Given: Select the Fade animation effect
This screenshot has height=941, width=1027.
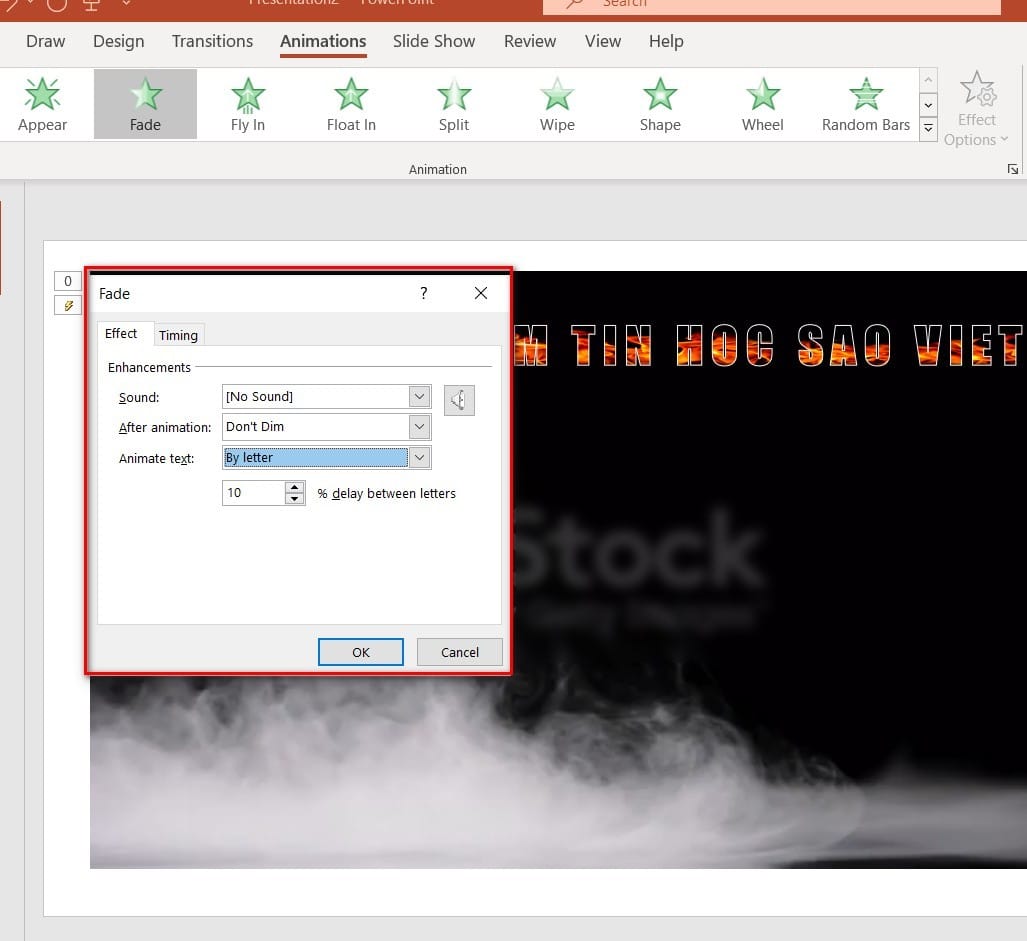Looking at the screenshot, I should [x=145, y=104].
